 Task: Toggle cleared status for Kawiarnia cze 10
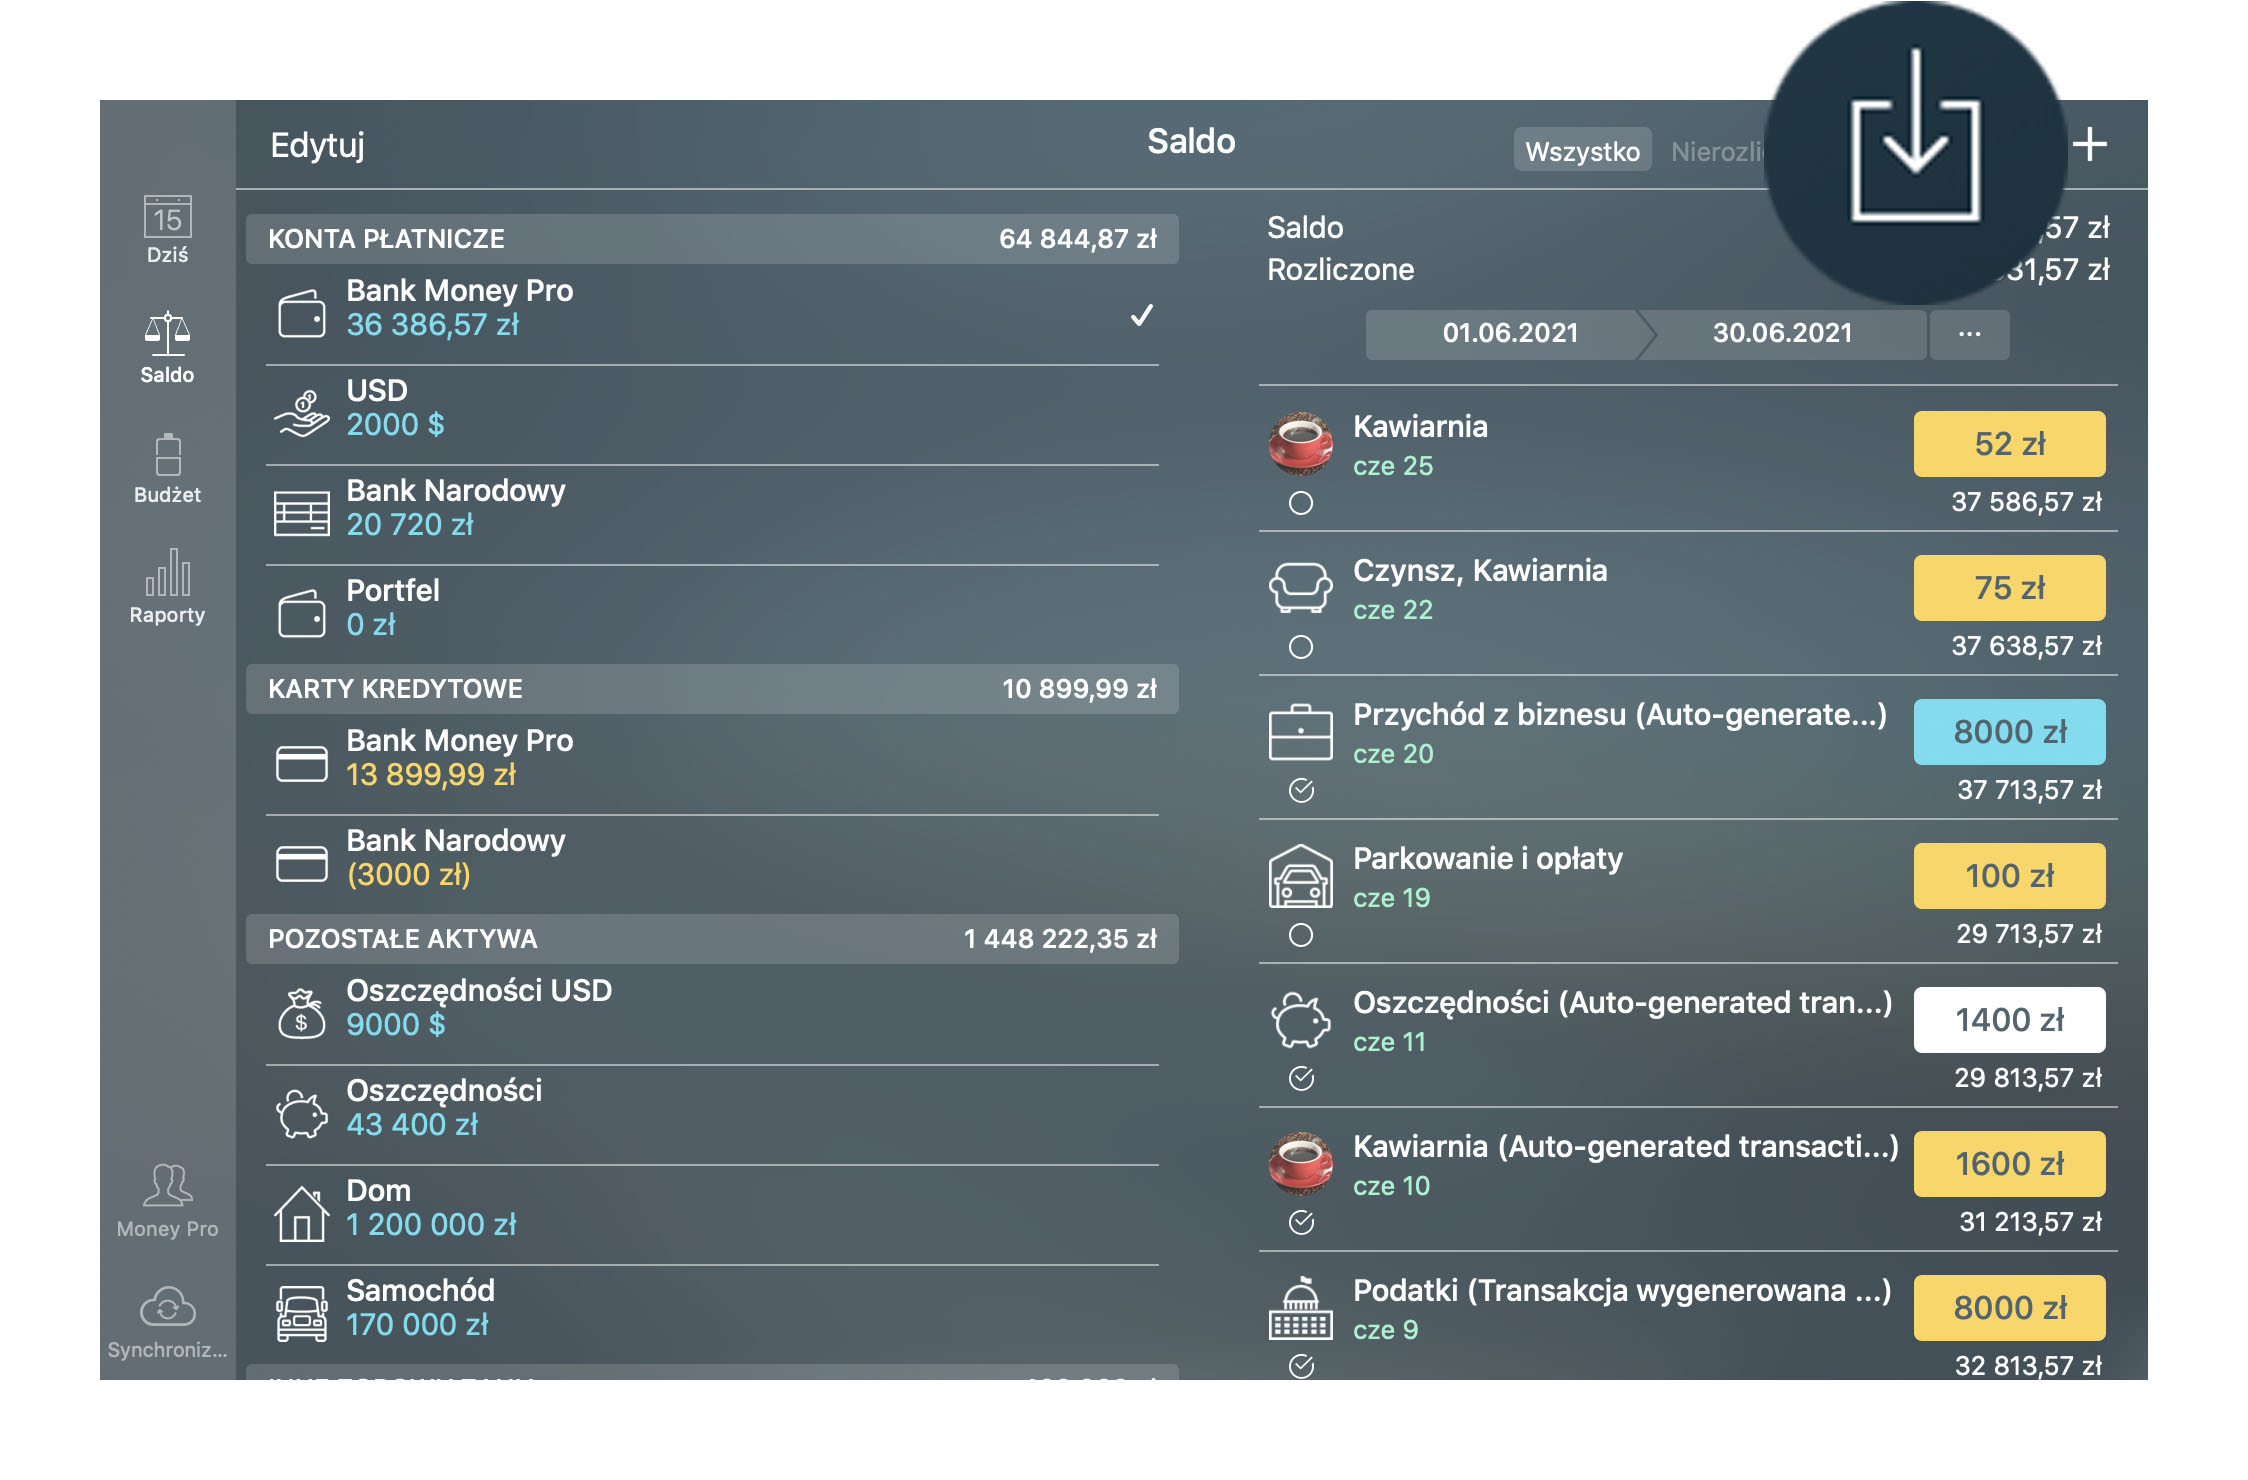pyautogui.click(x=1301, y=1222)
